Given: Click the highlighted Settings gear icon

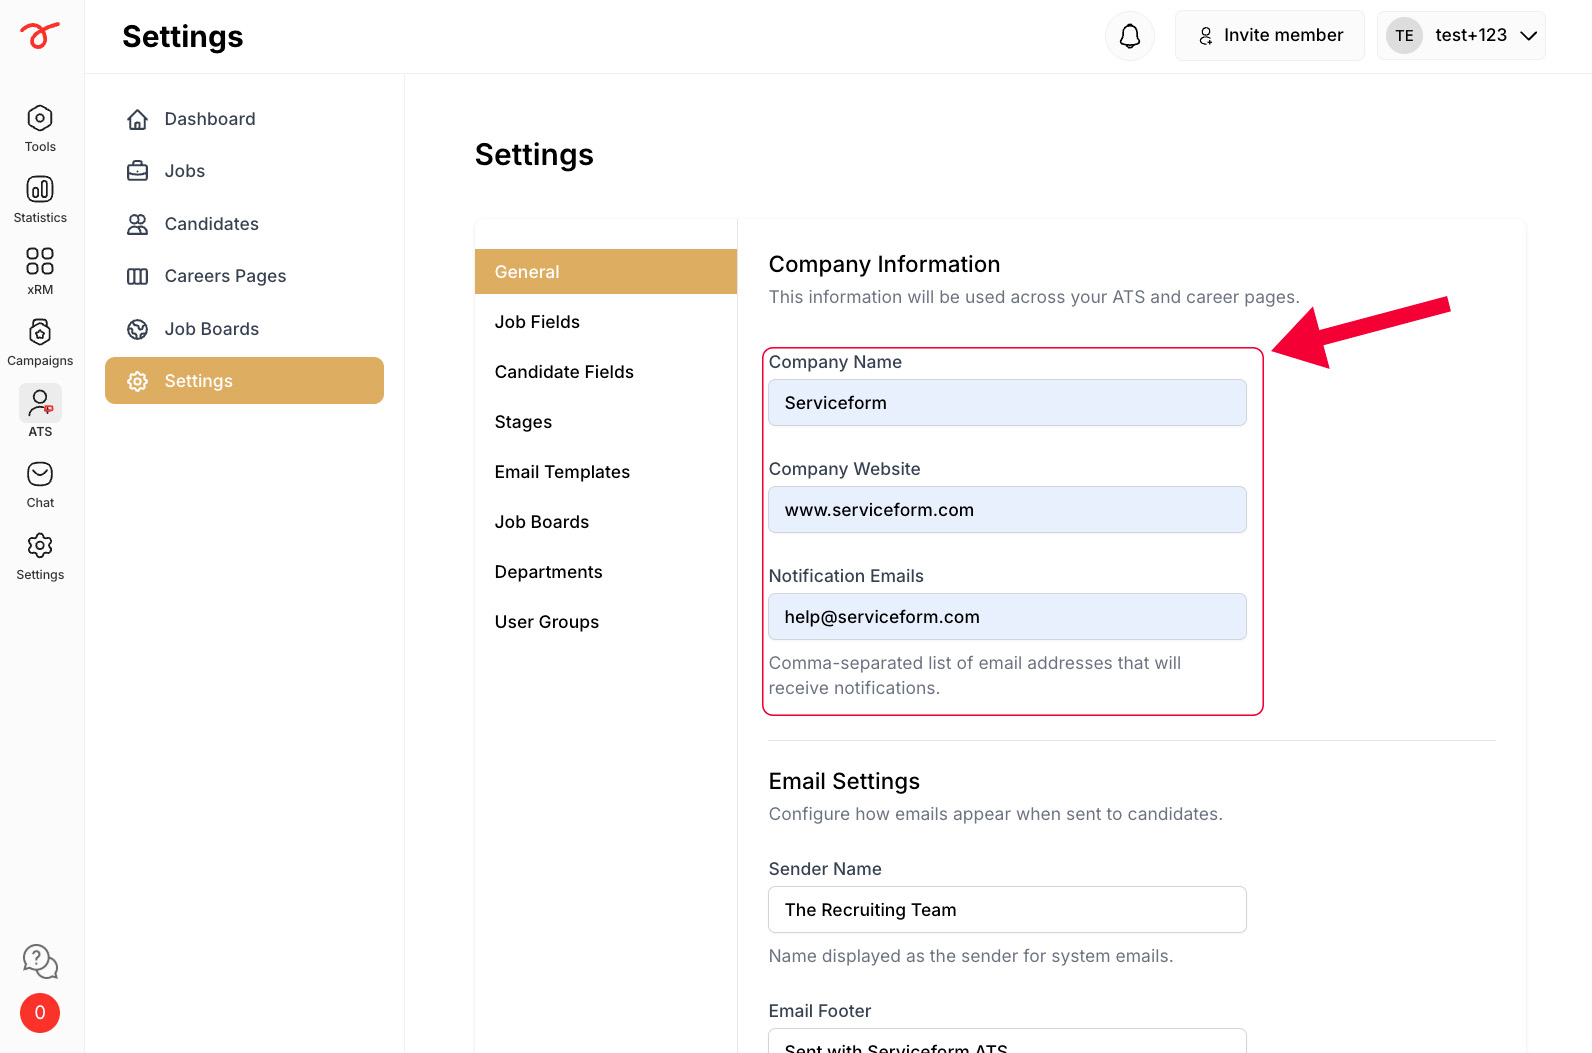Looking at the screenshot, I should [x=138, y=381].
